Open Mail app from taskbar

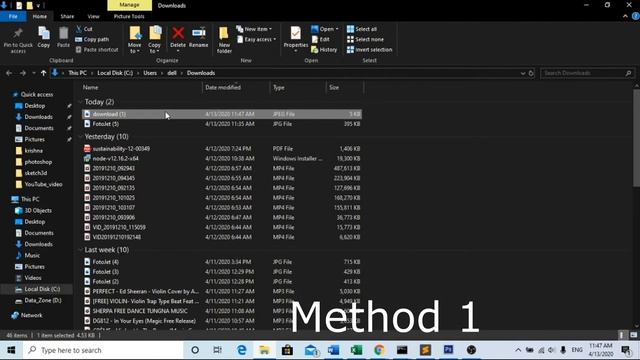tap(311, 350)
